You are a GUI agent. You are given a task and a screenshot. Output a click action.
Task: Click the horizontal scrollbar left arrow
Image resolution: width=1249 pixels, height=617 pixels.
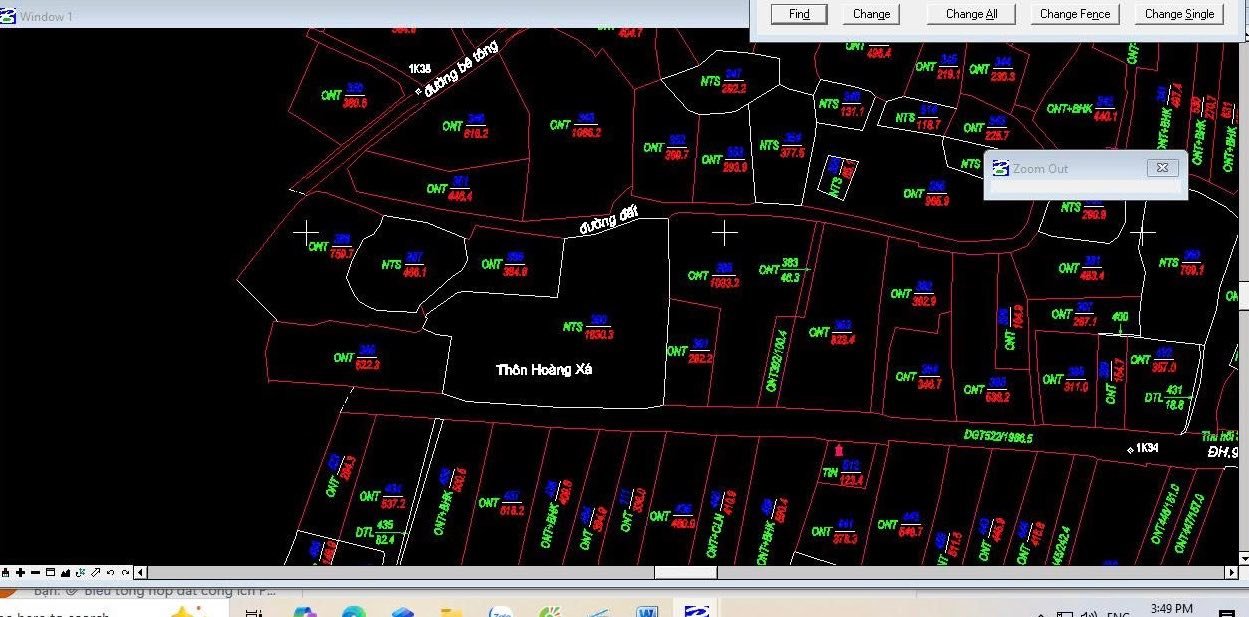[141, 573]
